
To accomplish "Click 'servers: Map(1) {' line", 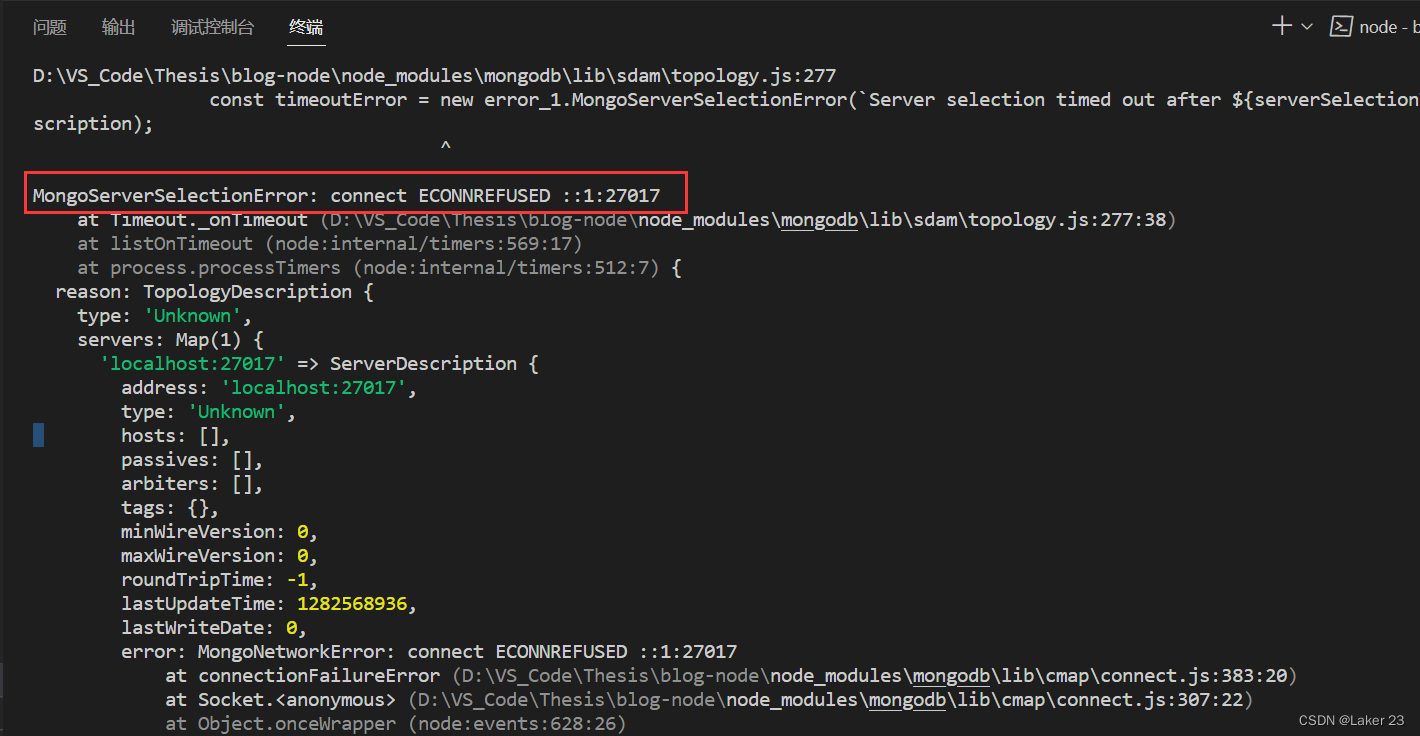I will [x=170, y=339].
